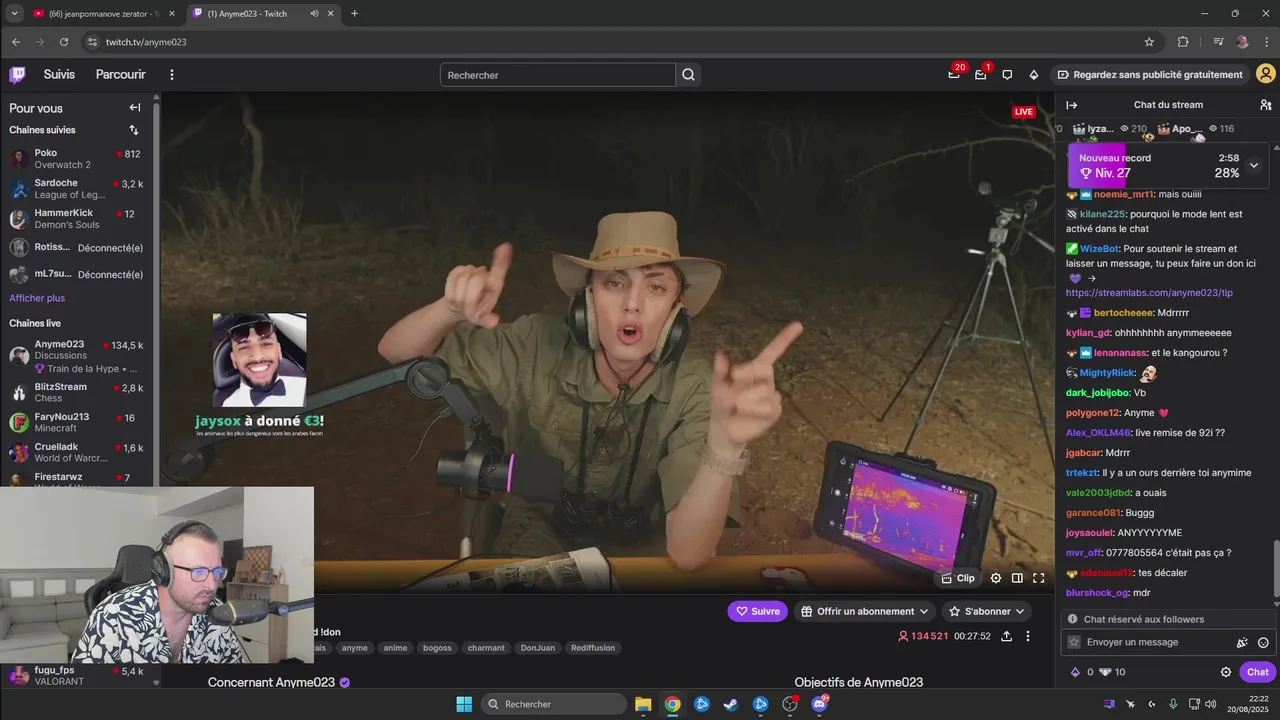
Task: Open BlitzStream Chess channel
Action: point(78,392)
